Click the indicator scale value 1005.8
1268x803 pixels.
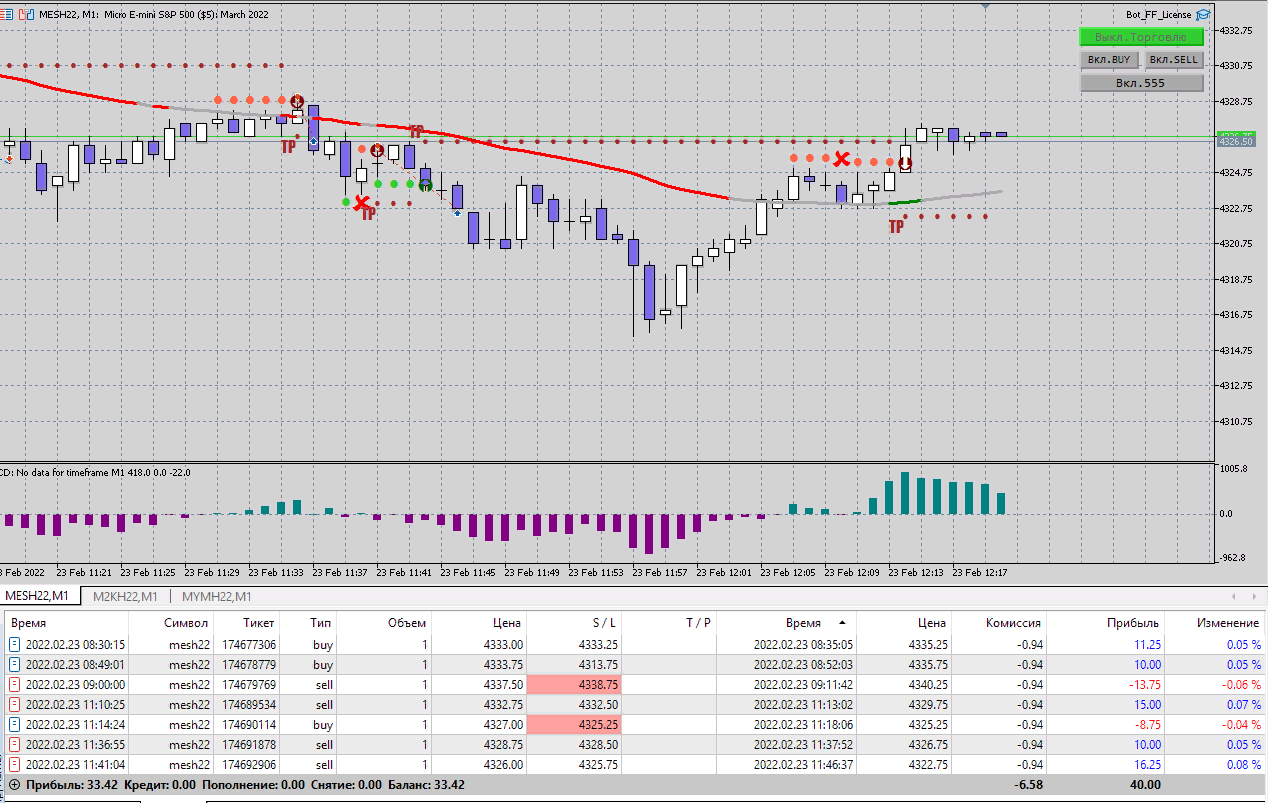pyautogui.click(x=1232, y=468)
